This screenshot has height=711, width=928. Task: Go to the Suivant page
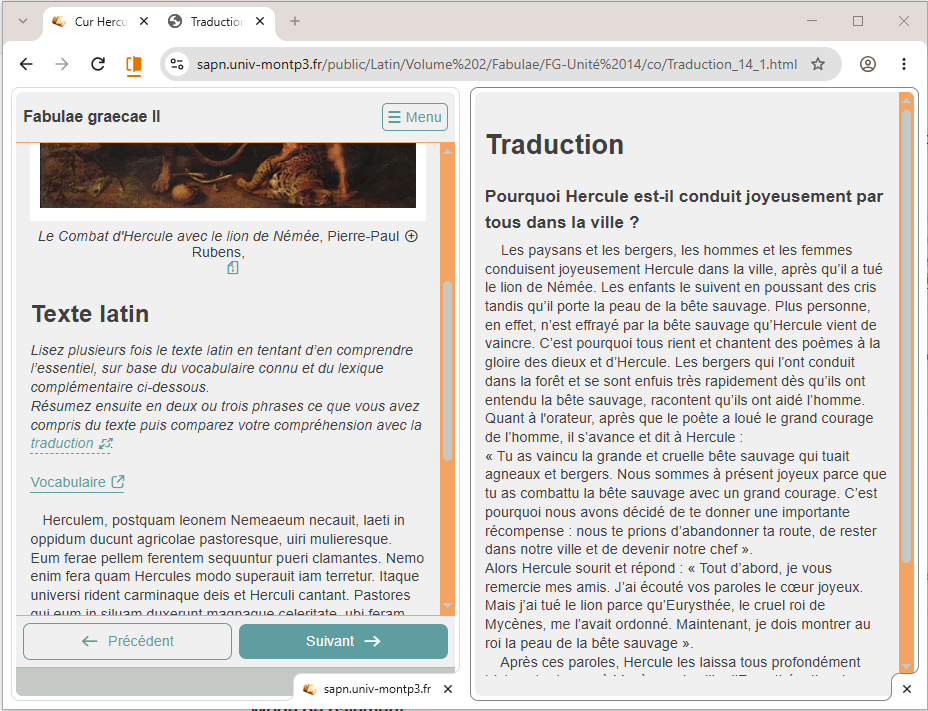click(x=343, y=641)
